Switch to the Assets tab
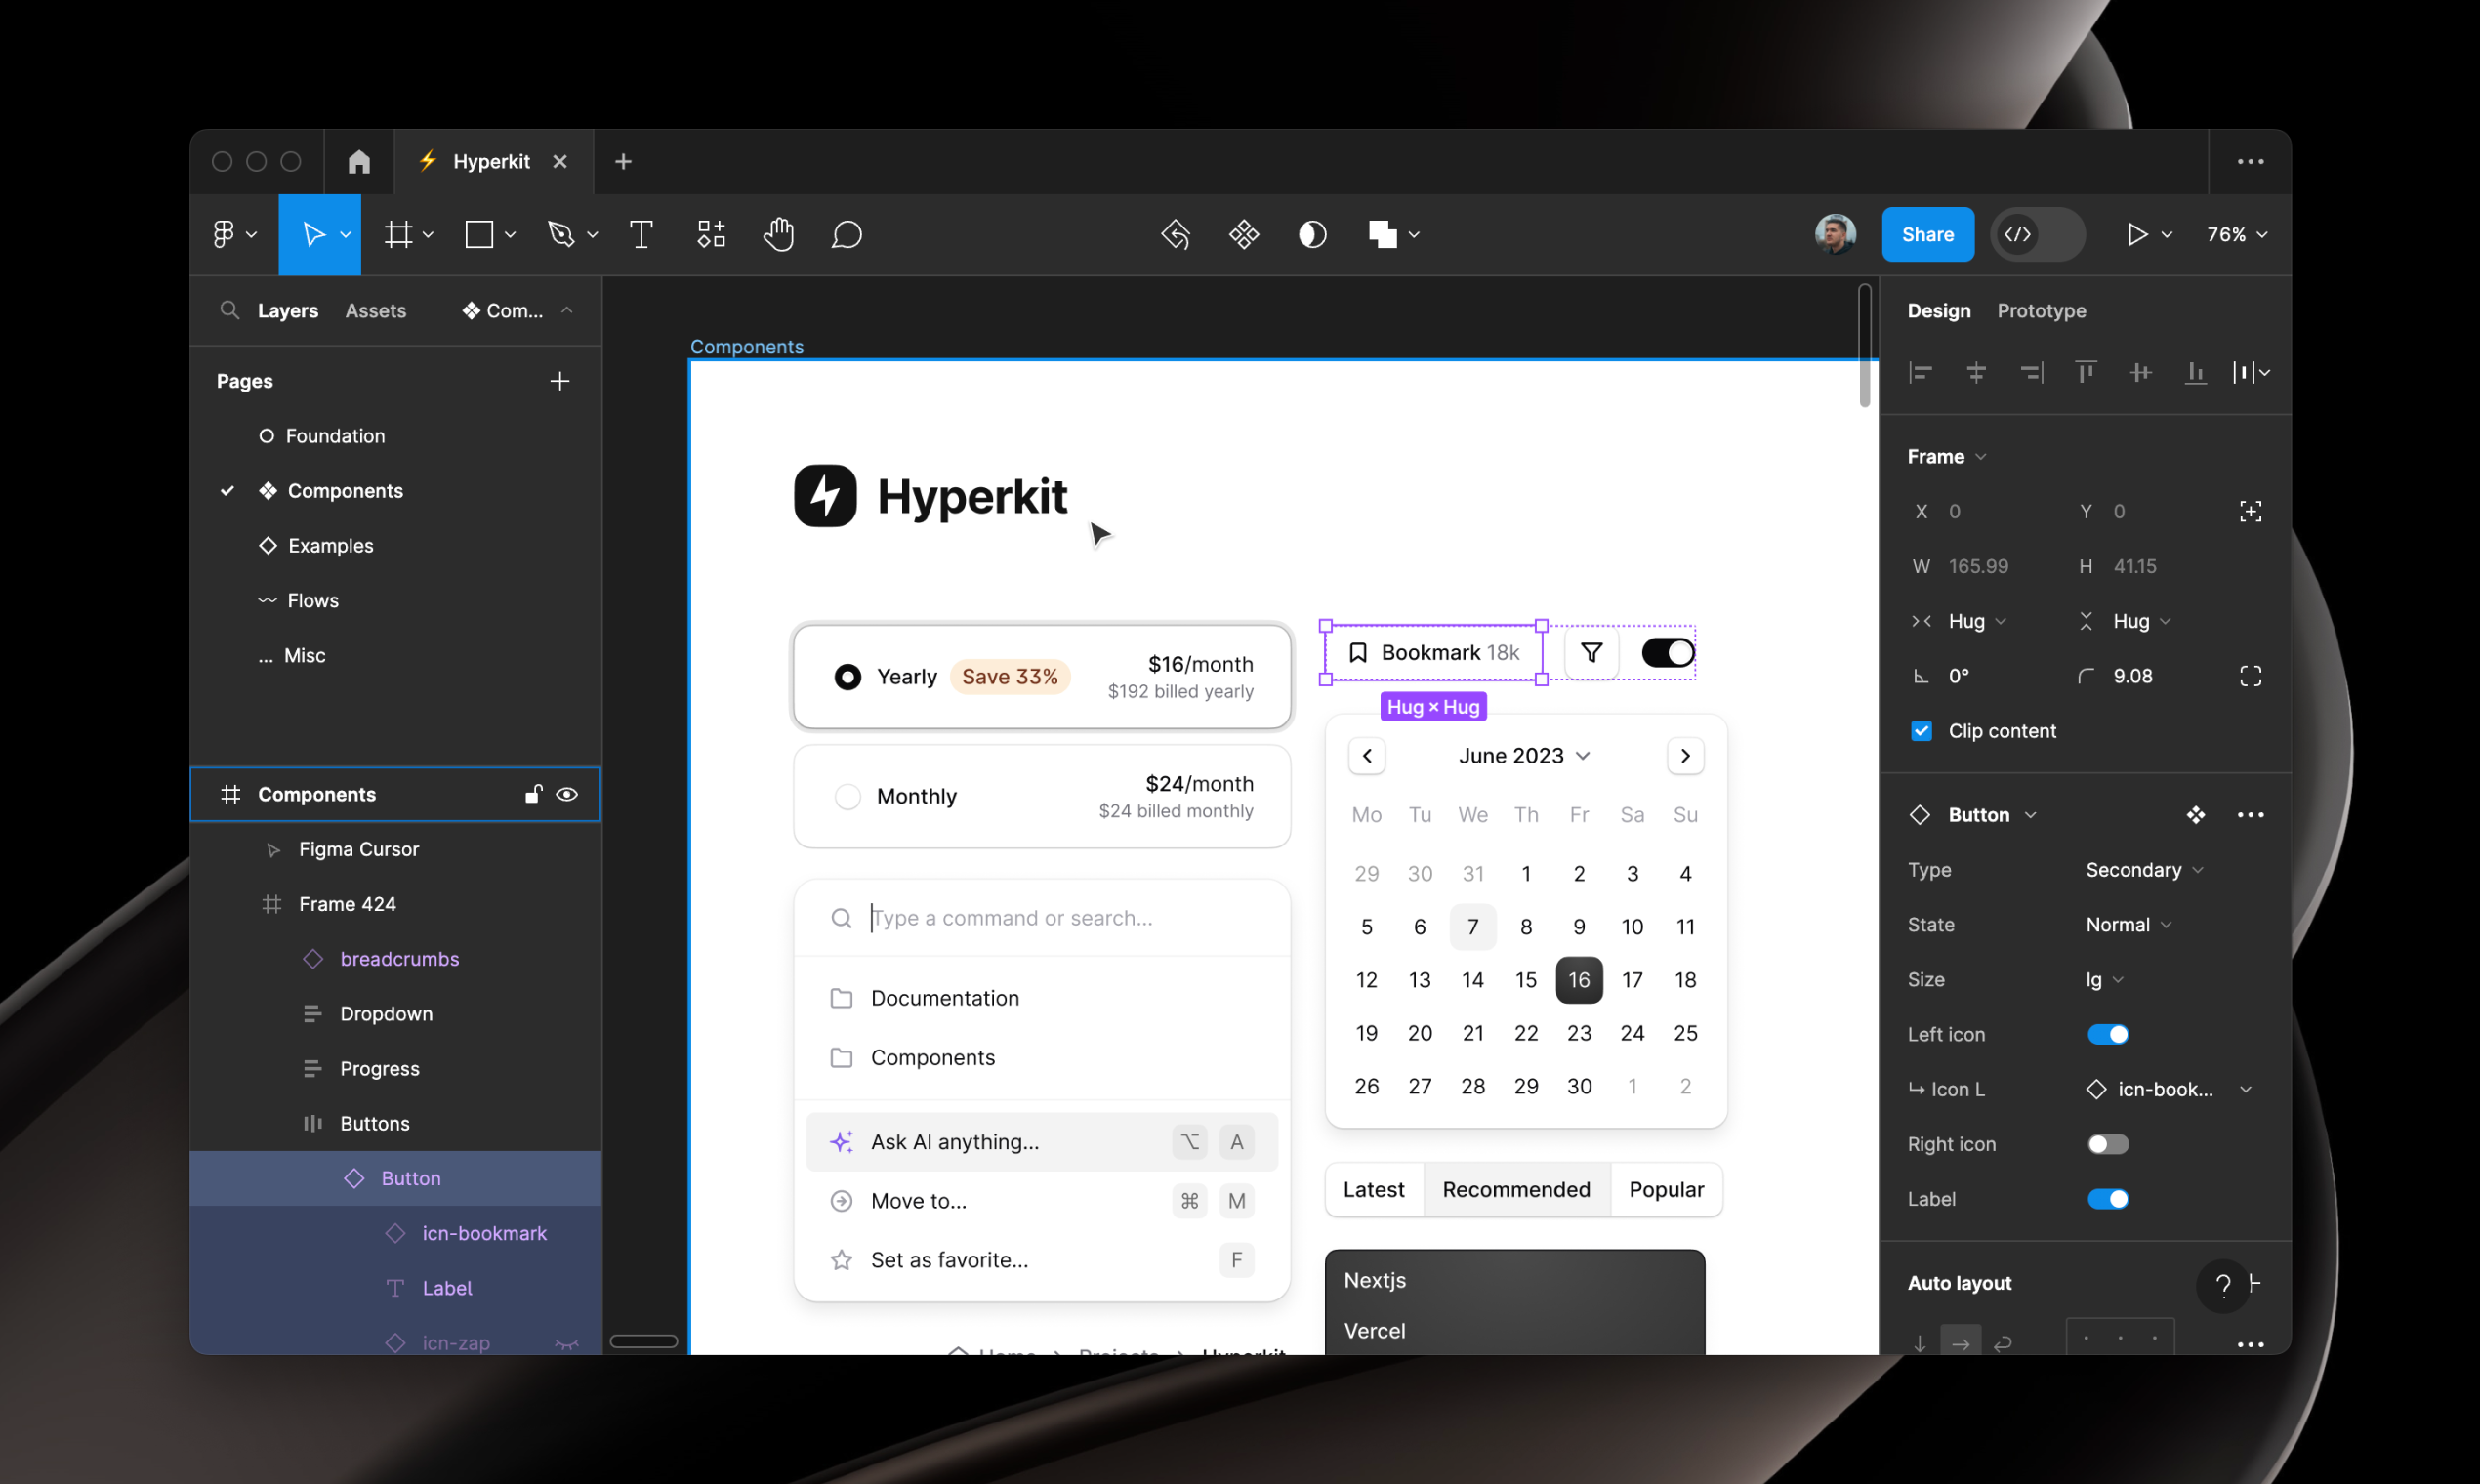Image resolution: width=2480 pixels, height=1484 pixels. (375, 311)
